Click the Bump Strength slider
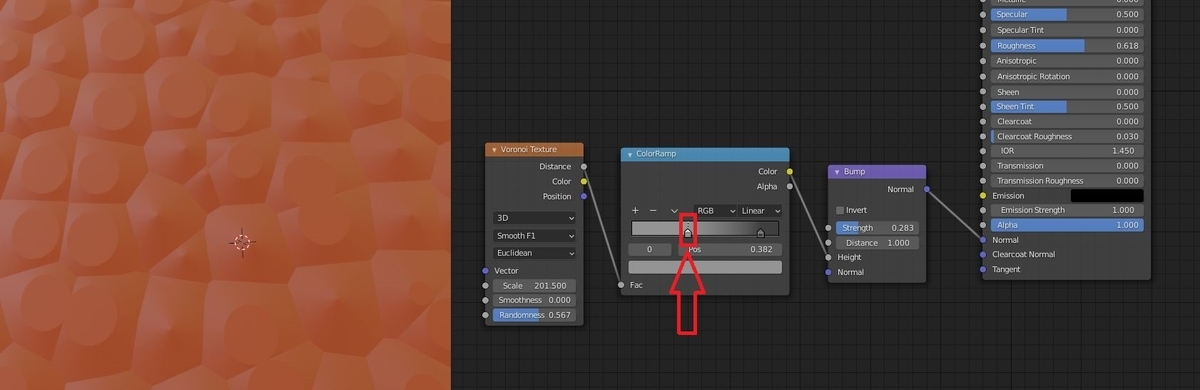The width and height of the screenshot is (1200, 390). click(x=877, y=228)
